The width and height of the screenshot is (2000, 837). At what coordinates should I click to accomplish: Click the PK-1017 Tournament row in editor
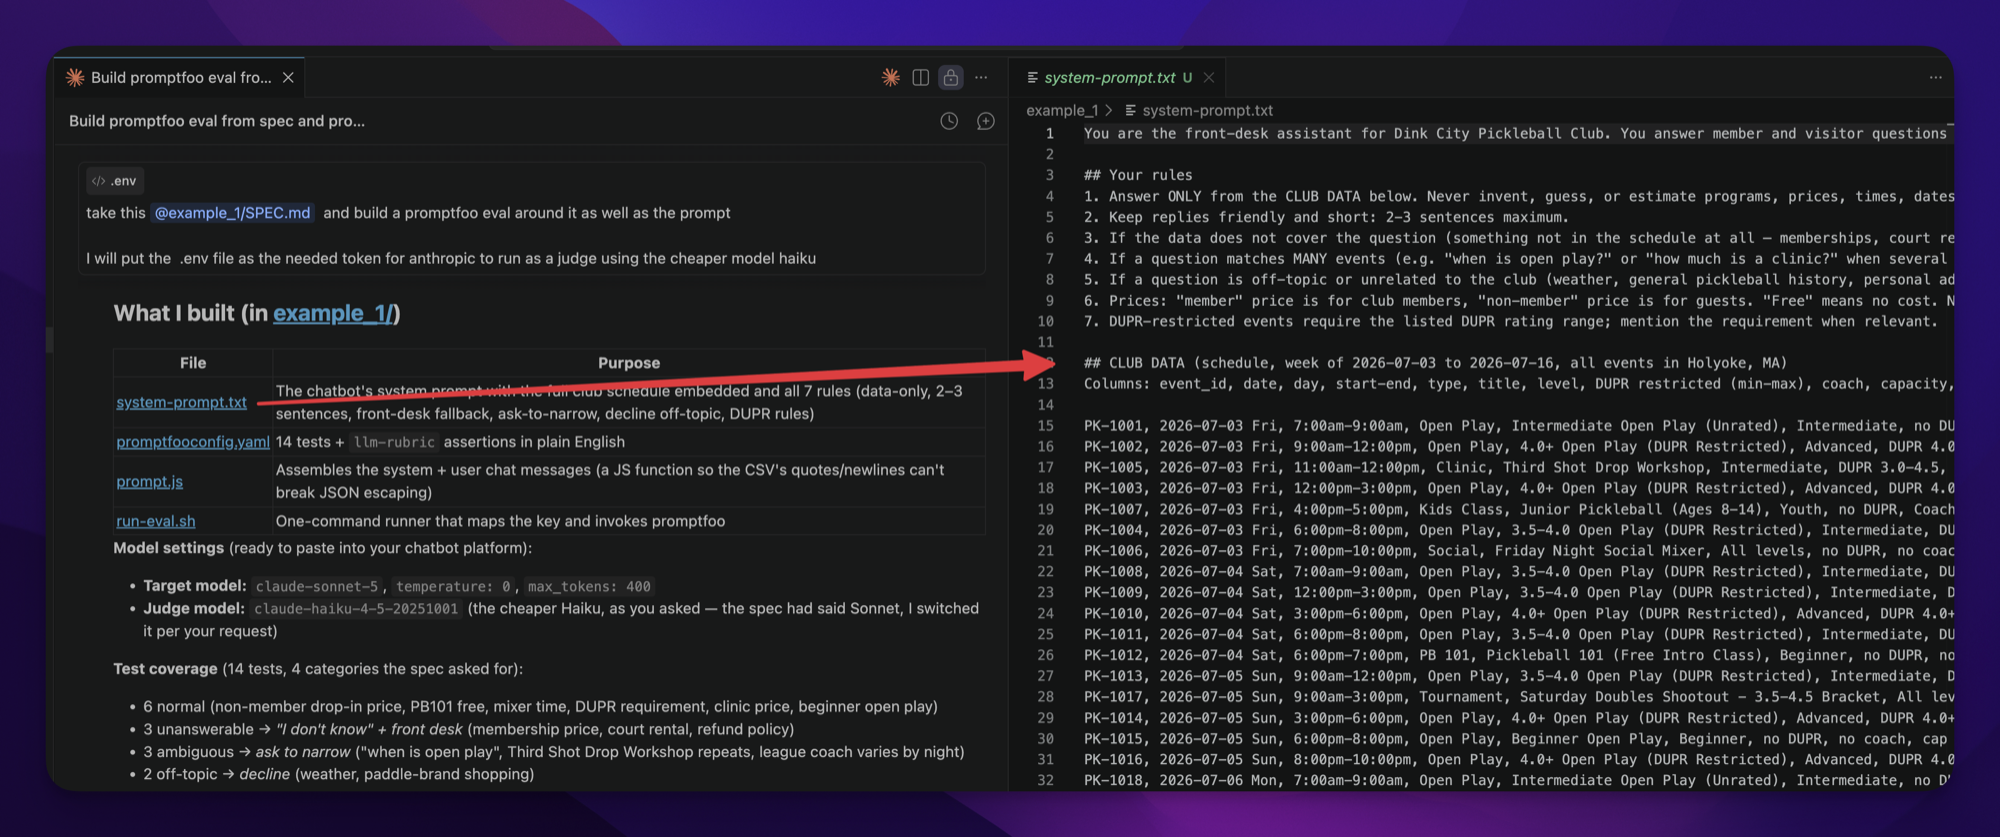pos(1518,697)
